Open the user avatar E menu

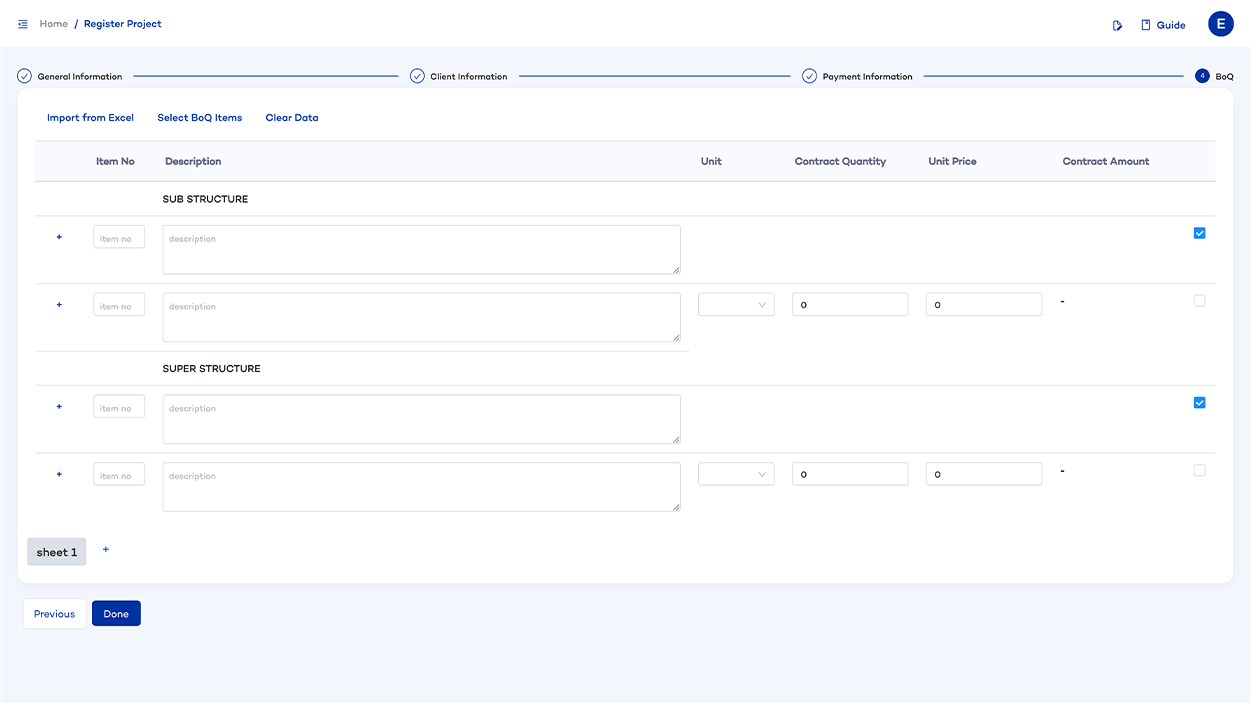pos(1220,24)
